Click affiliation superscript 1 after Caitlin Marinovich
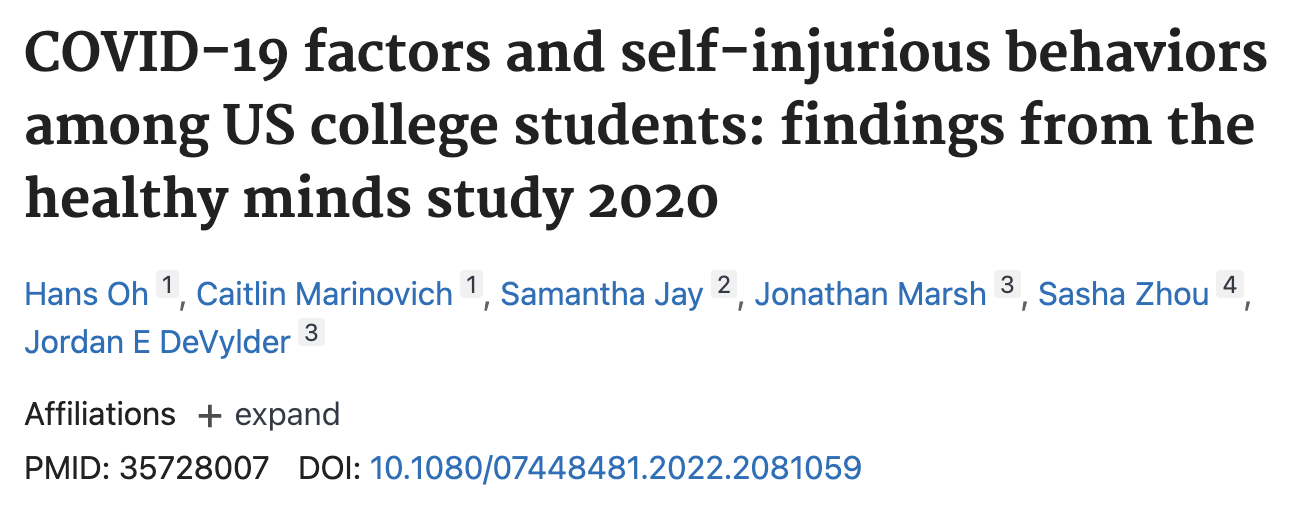 (x=472, y=287)
